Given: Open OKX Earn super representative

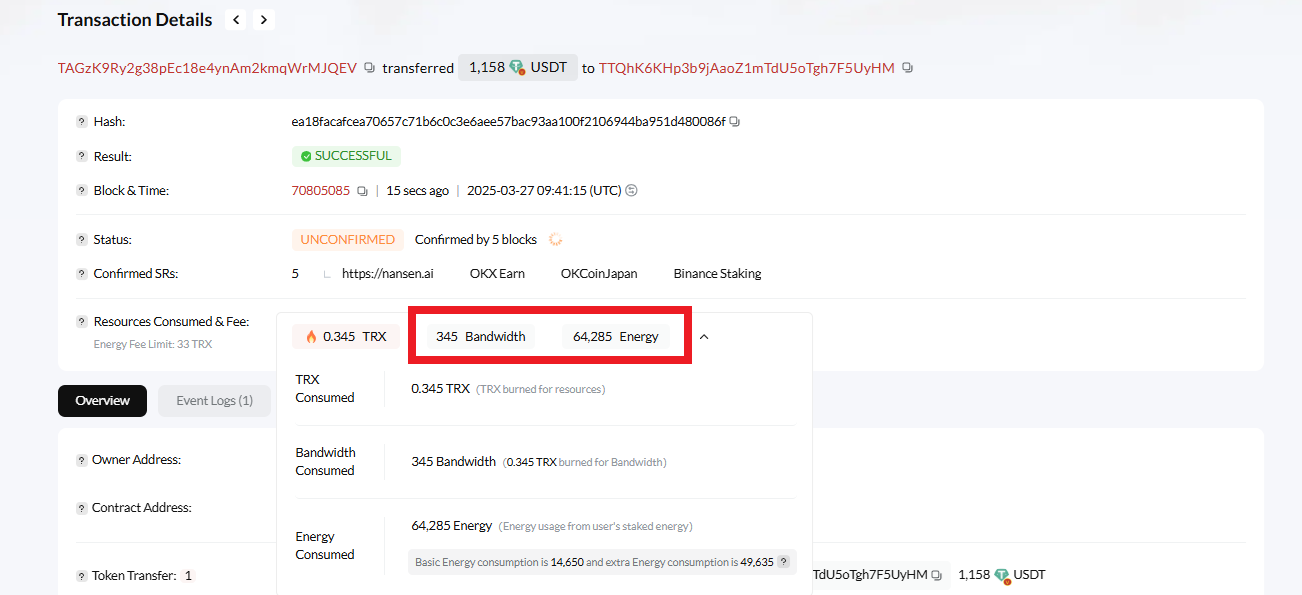Looking at the screenshot, I should click(x=497, y=274).
